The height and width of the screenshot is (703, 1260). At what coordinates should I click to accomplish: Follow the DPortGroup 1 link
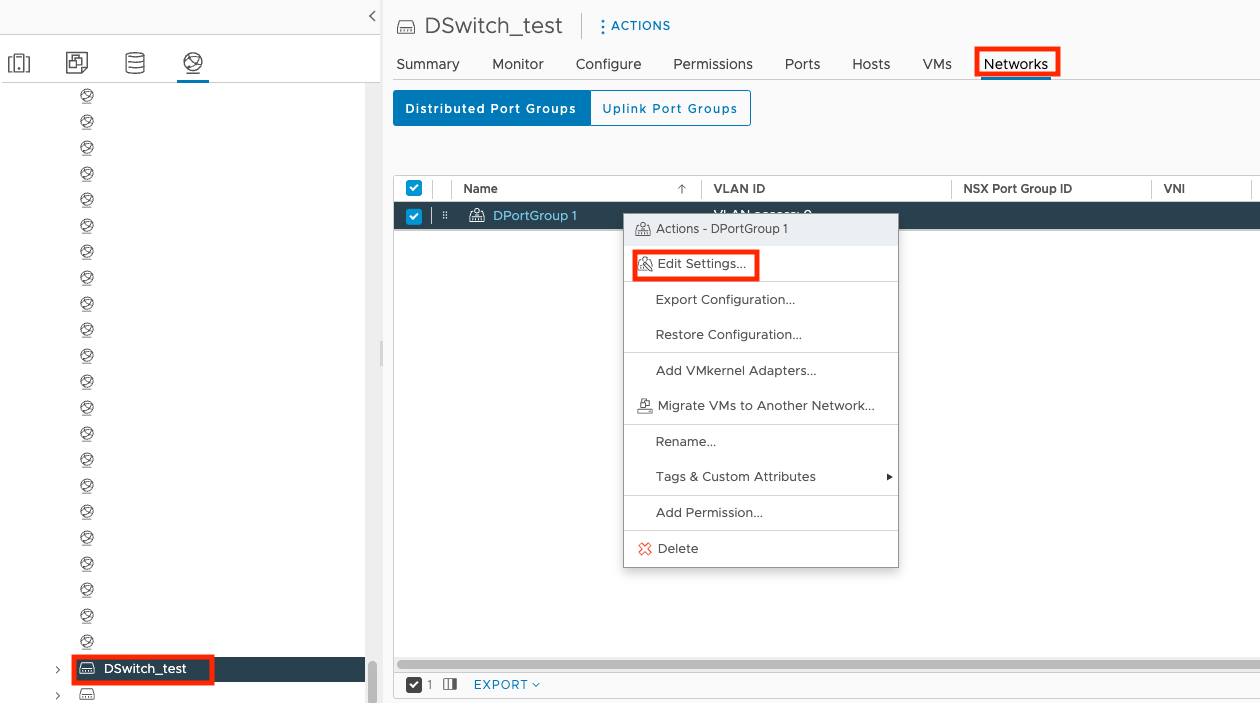tap(534, 214)
